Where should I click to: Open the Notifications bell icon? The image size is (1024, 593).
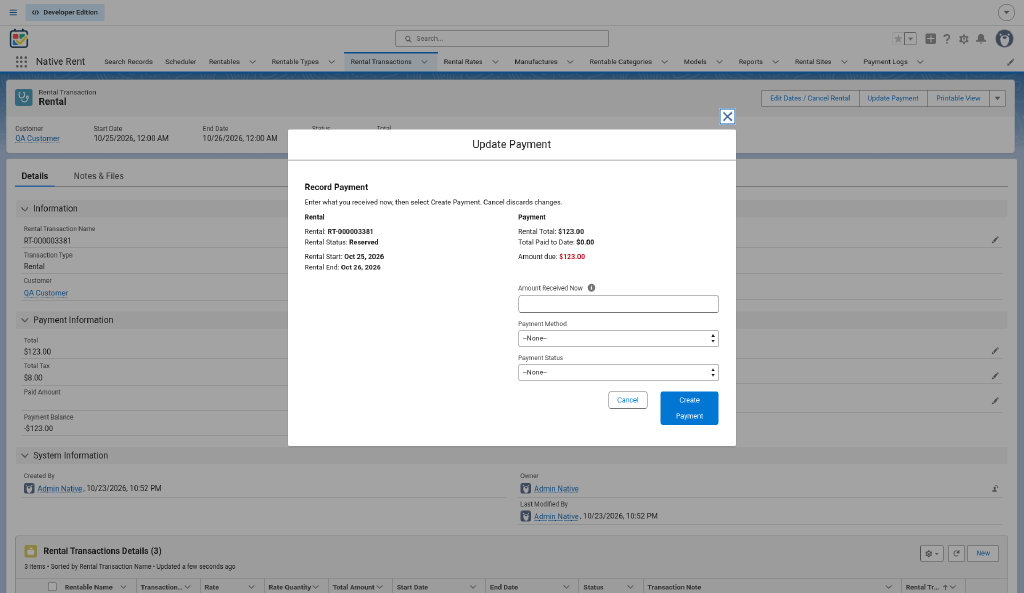coord(981,39)
